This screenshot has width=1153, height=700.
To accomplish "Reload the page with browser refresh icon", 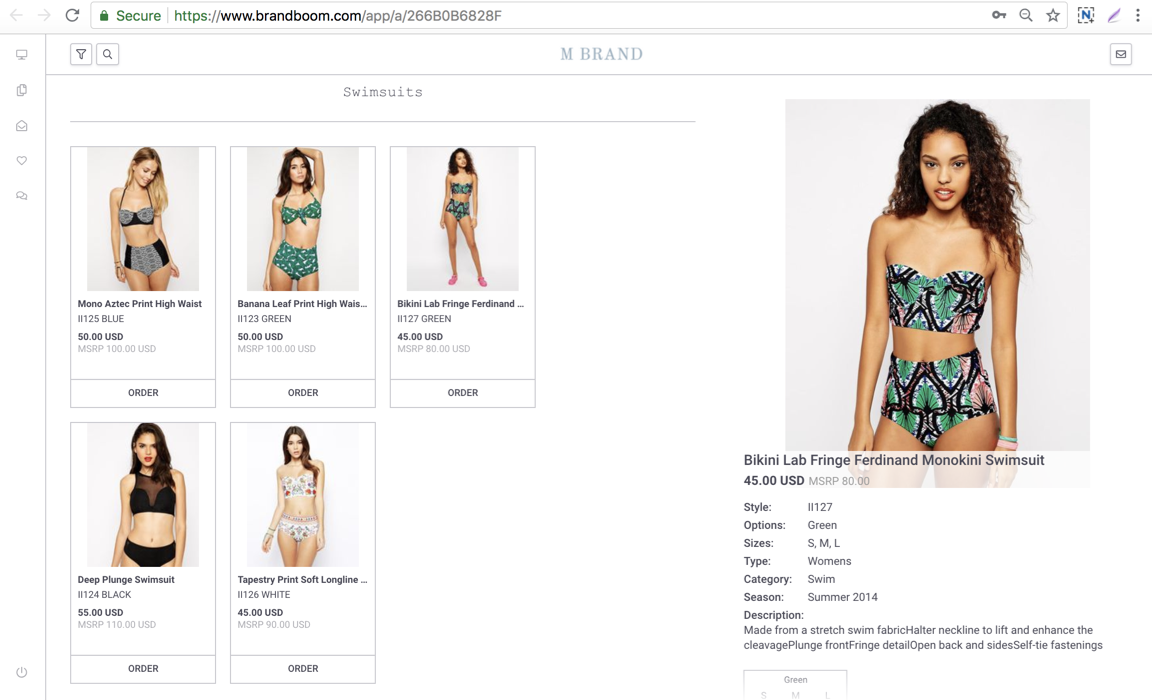I will coord(72,15).
